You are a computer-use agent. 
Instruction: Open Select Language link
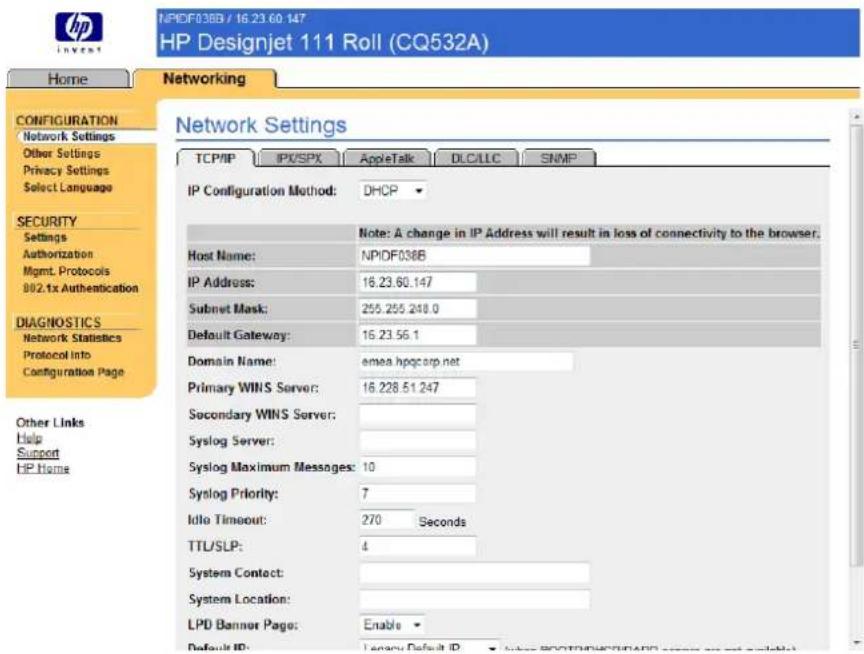pos(68,187)
